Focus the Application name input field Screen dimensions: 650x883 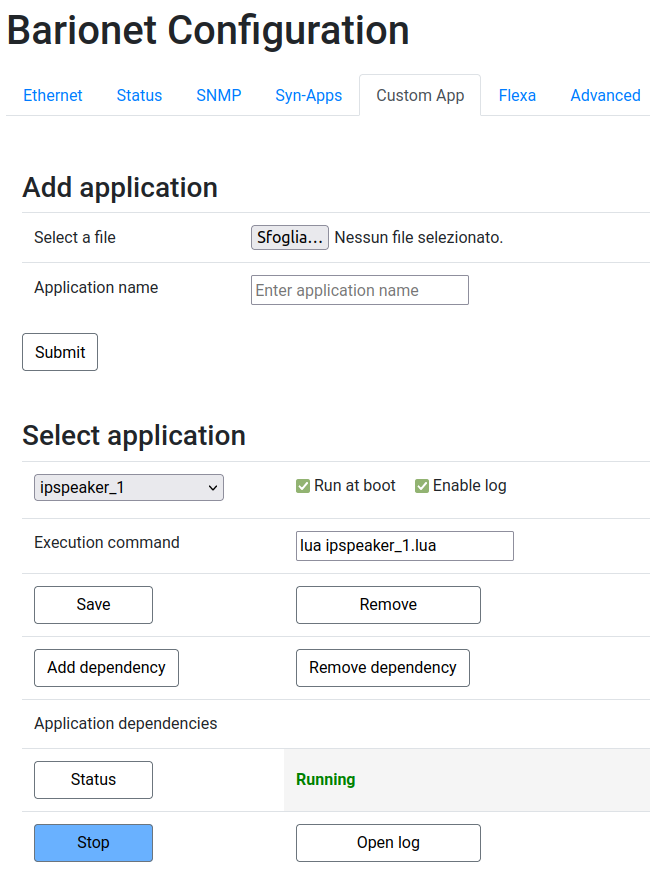(359, 290)
